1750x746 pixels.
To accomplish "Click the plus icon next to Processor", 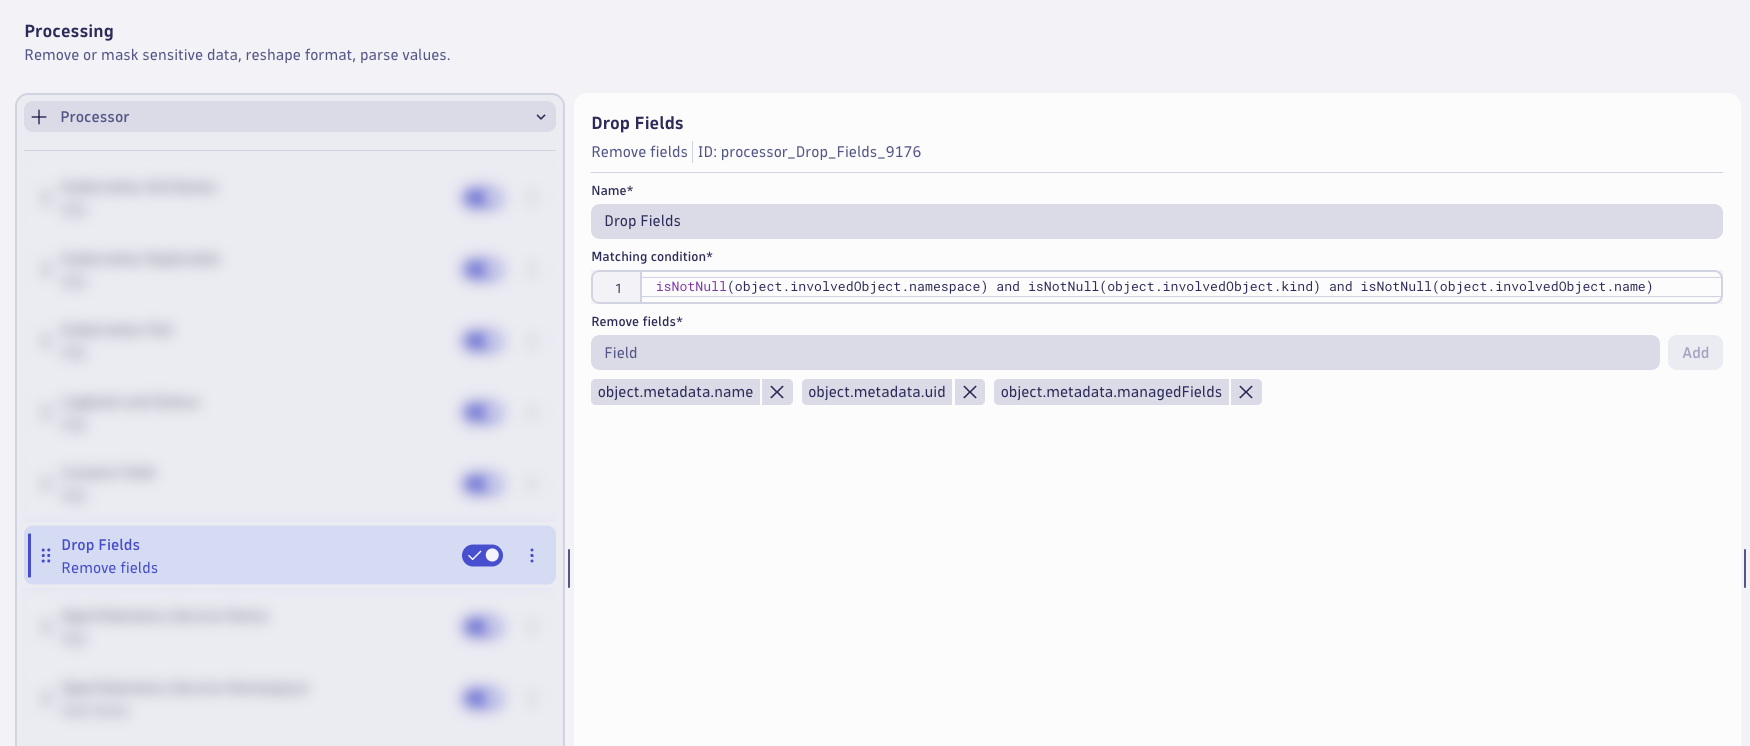I will [x=39, y=117].
